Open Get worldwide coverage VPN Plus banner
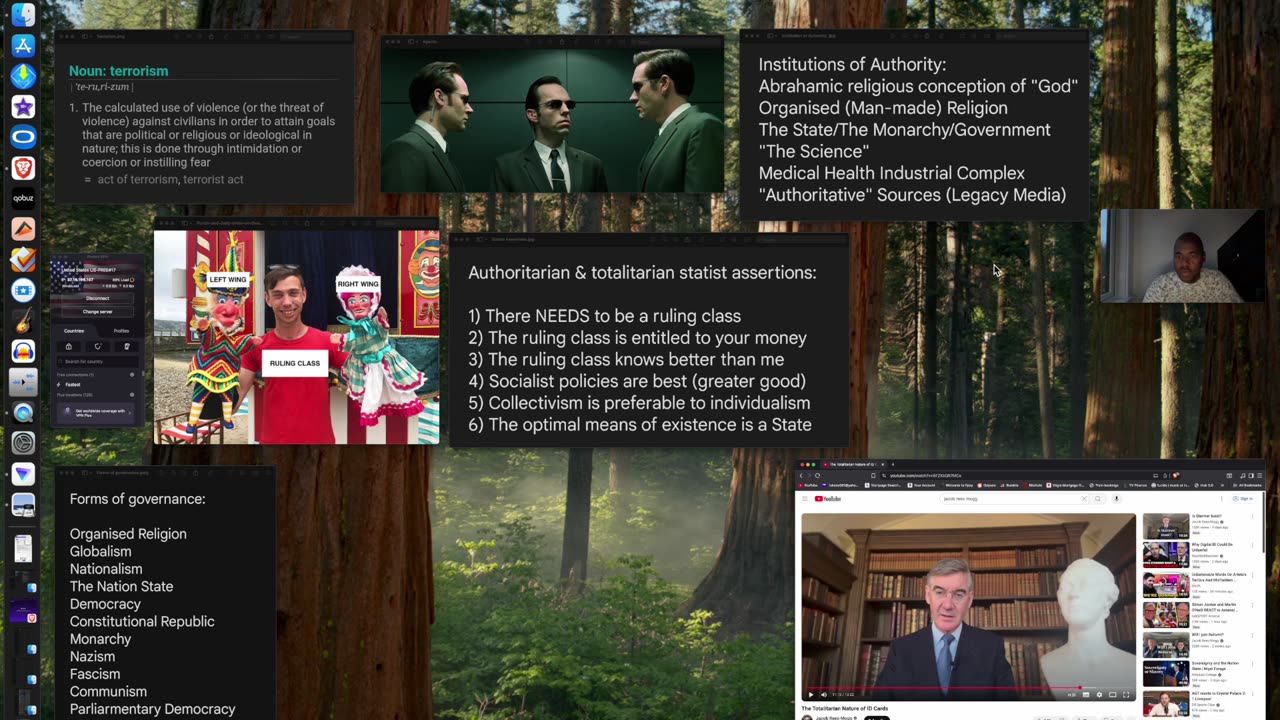Image resolution: width=1280 pixels, height=720 pixels. point(97,411)
